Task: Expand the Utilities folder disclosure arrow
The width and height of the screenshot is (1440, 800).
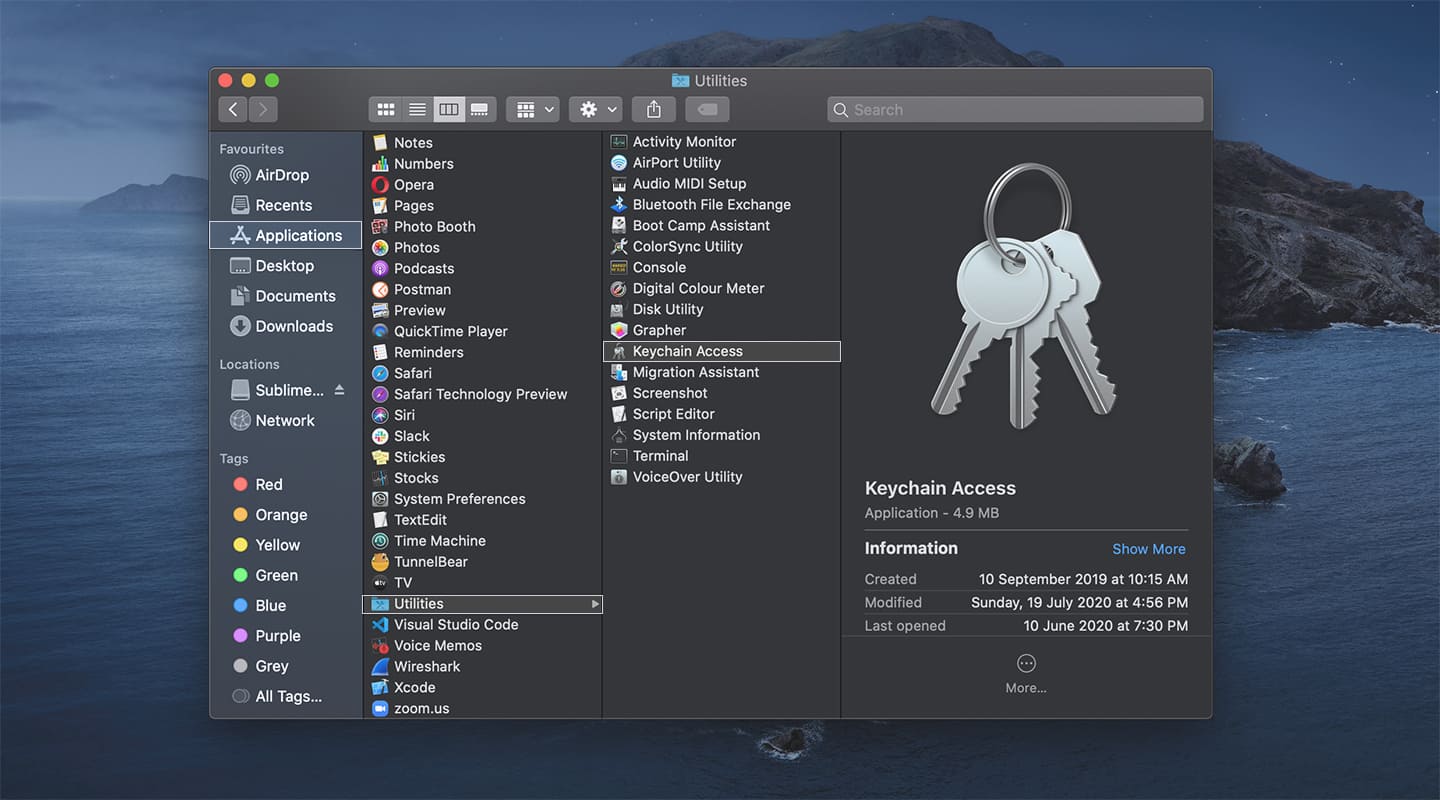Action: [594, 603]
